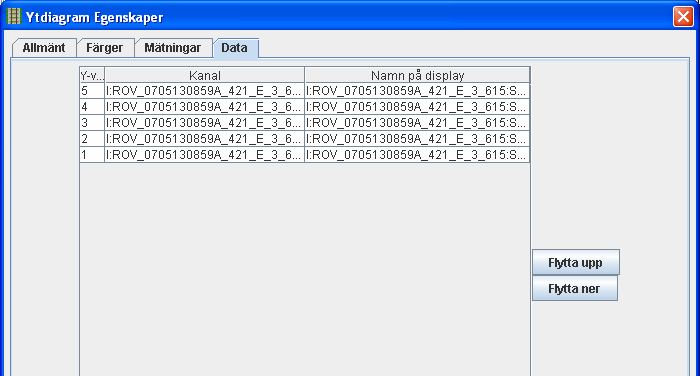
Task: Select Namn på display cell in row 2
Action: [417, 139]
